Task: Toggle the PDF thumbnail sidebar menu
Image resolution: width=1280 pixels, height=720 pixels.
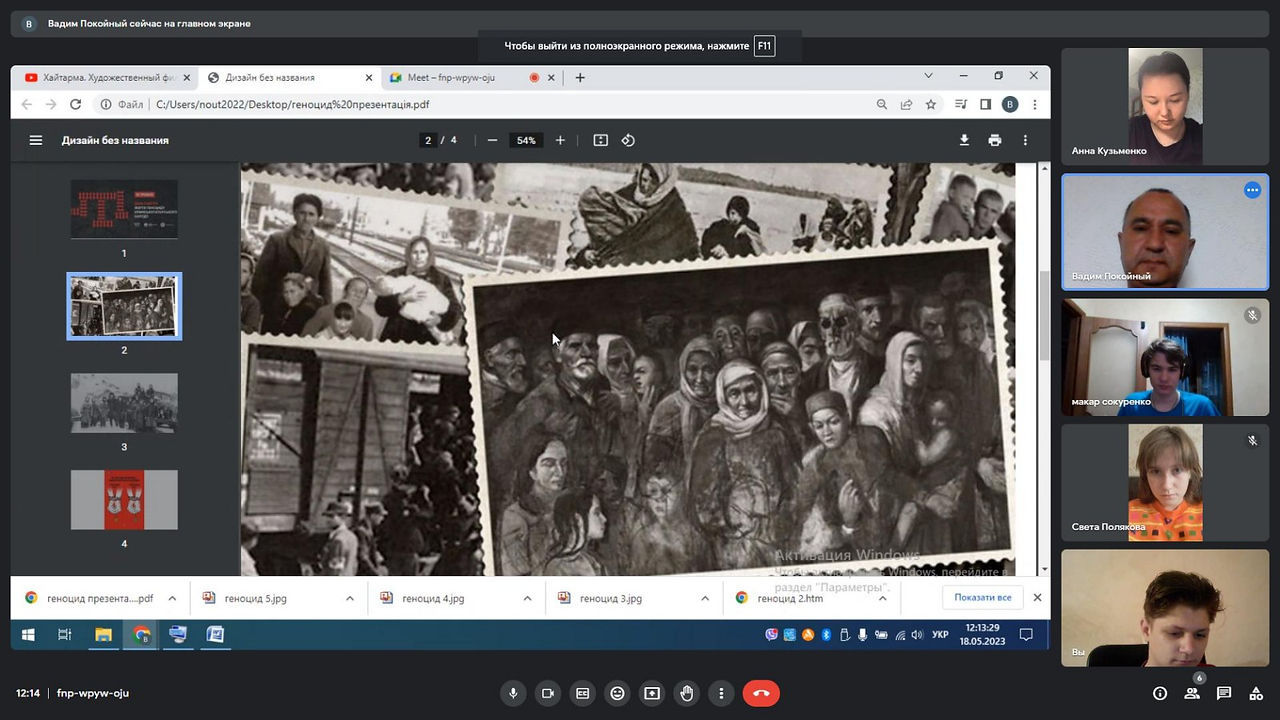Action: [36, 140]
